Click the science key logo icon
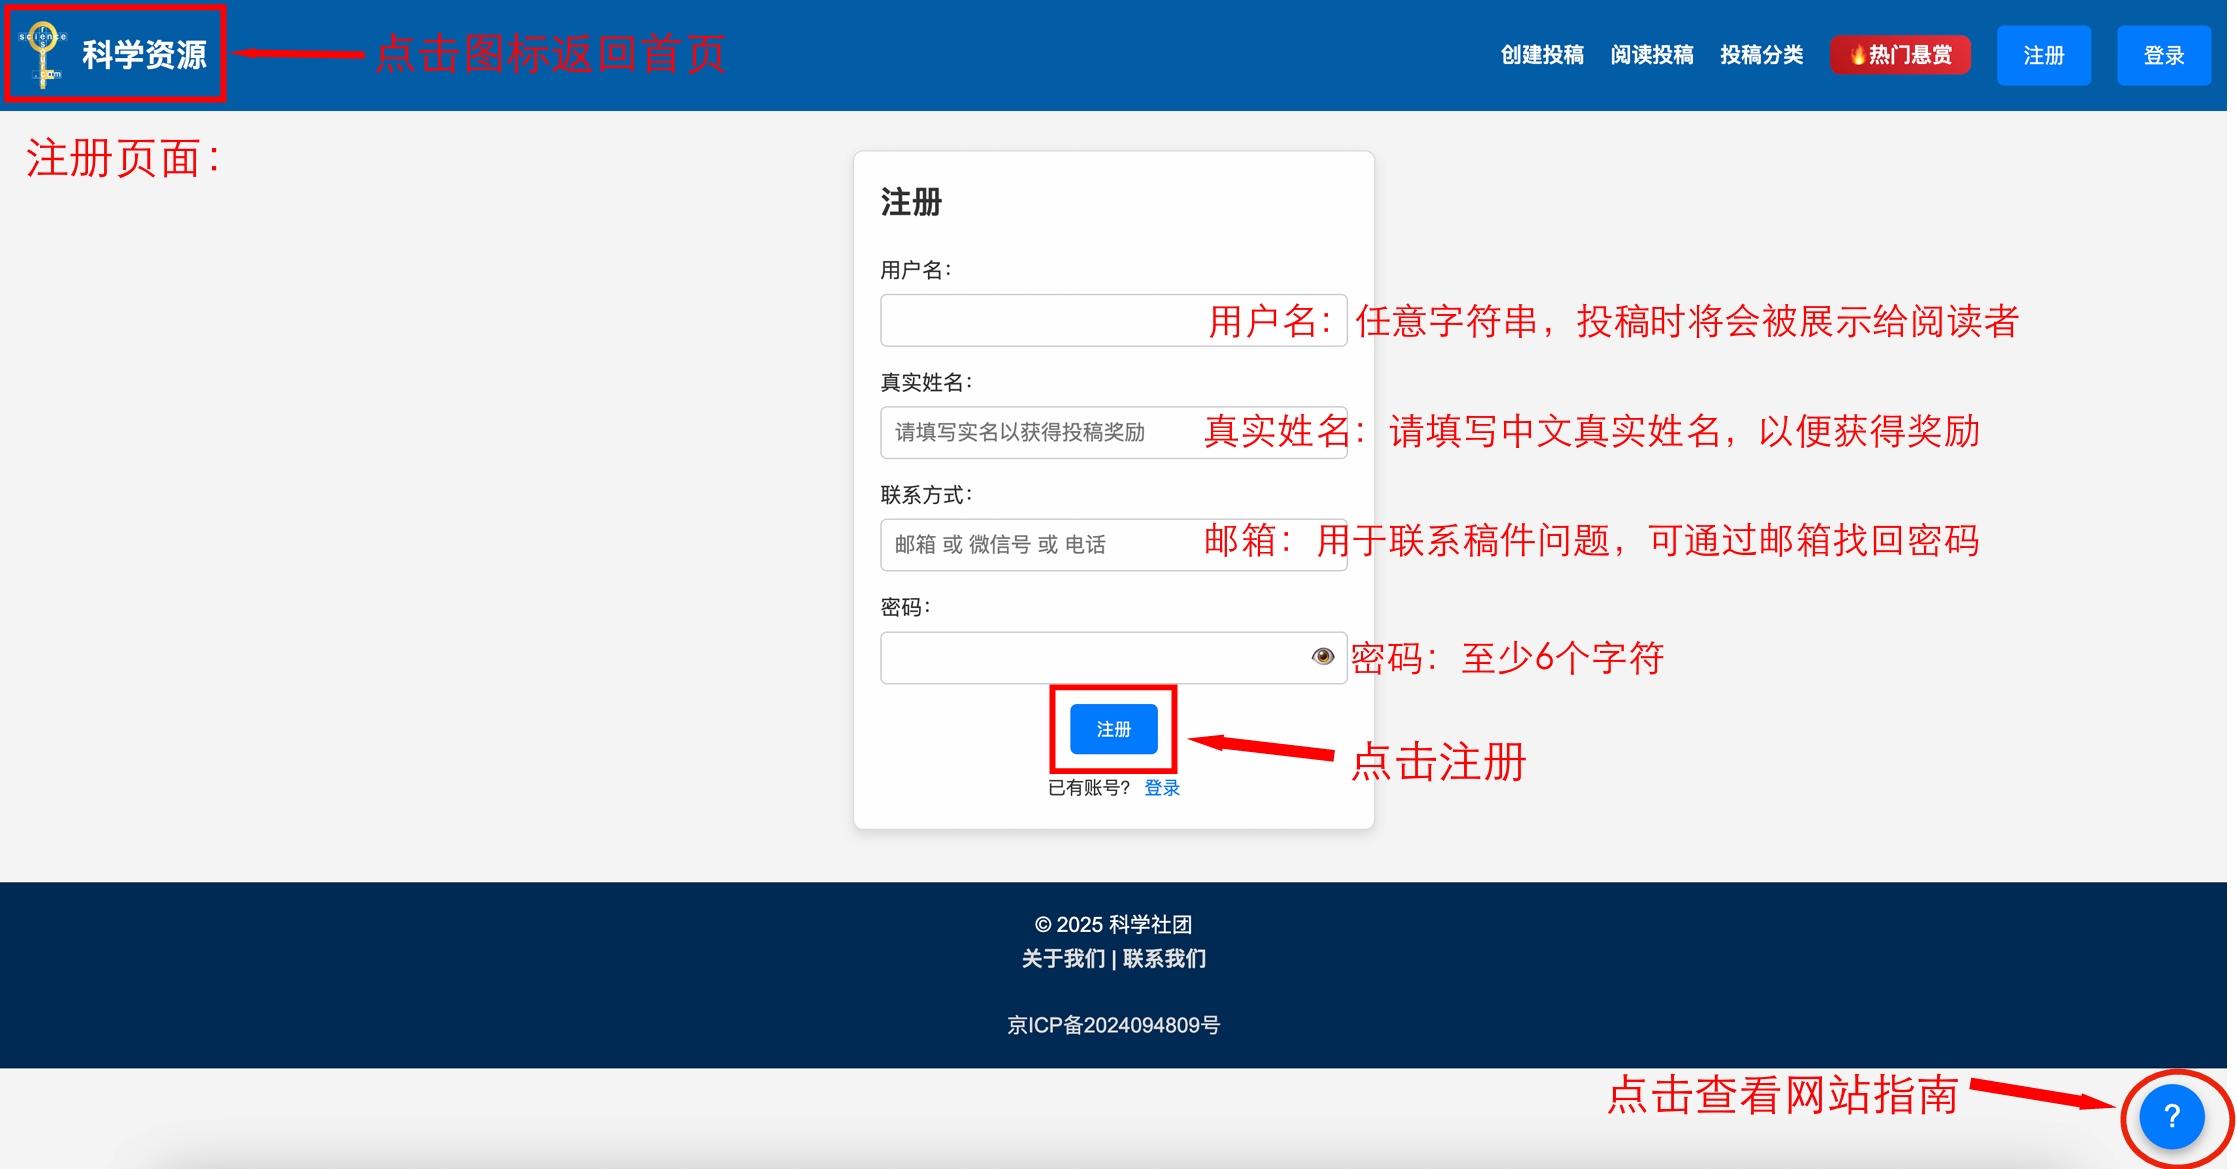Viewport: 2237px width, 1169px height. [43, 54]
